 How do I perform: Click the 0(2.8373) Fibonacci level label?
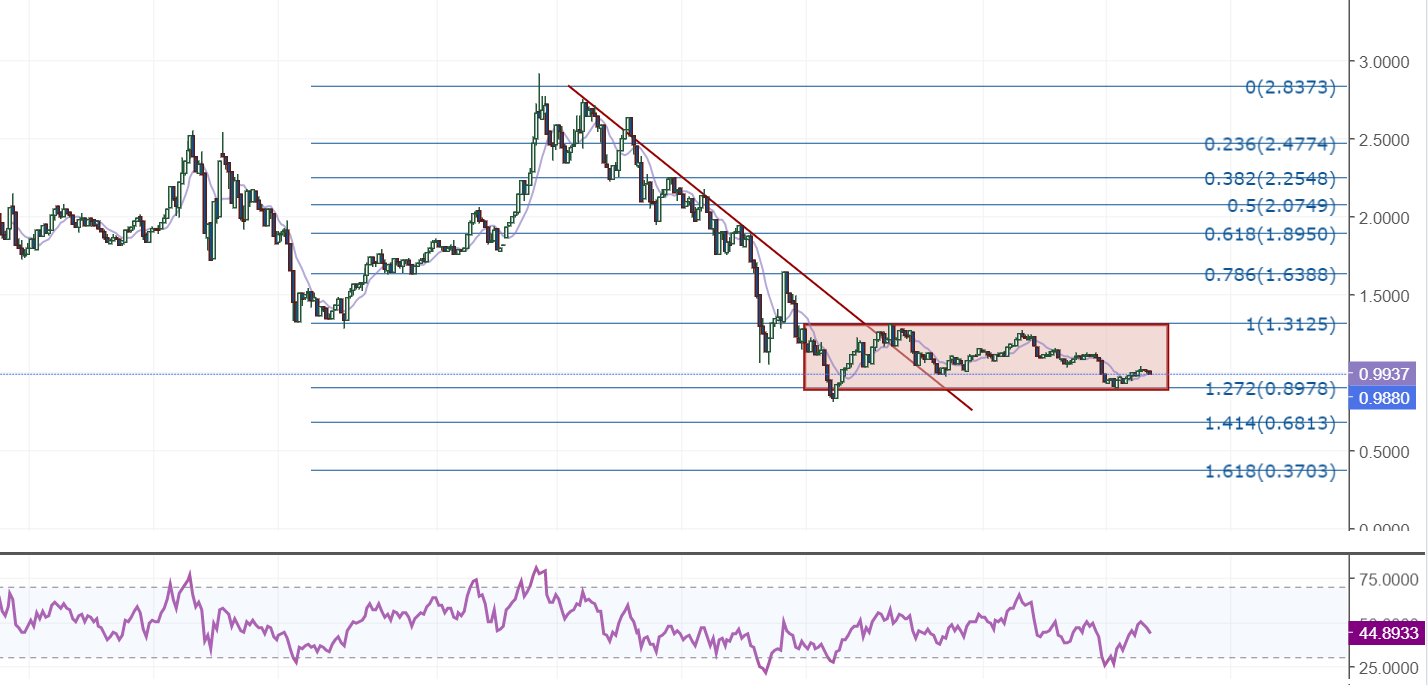[x=1290, y=87]
